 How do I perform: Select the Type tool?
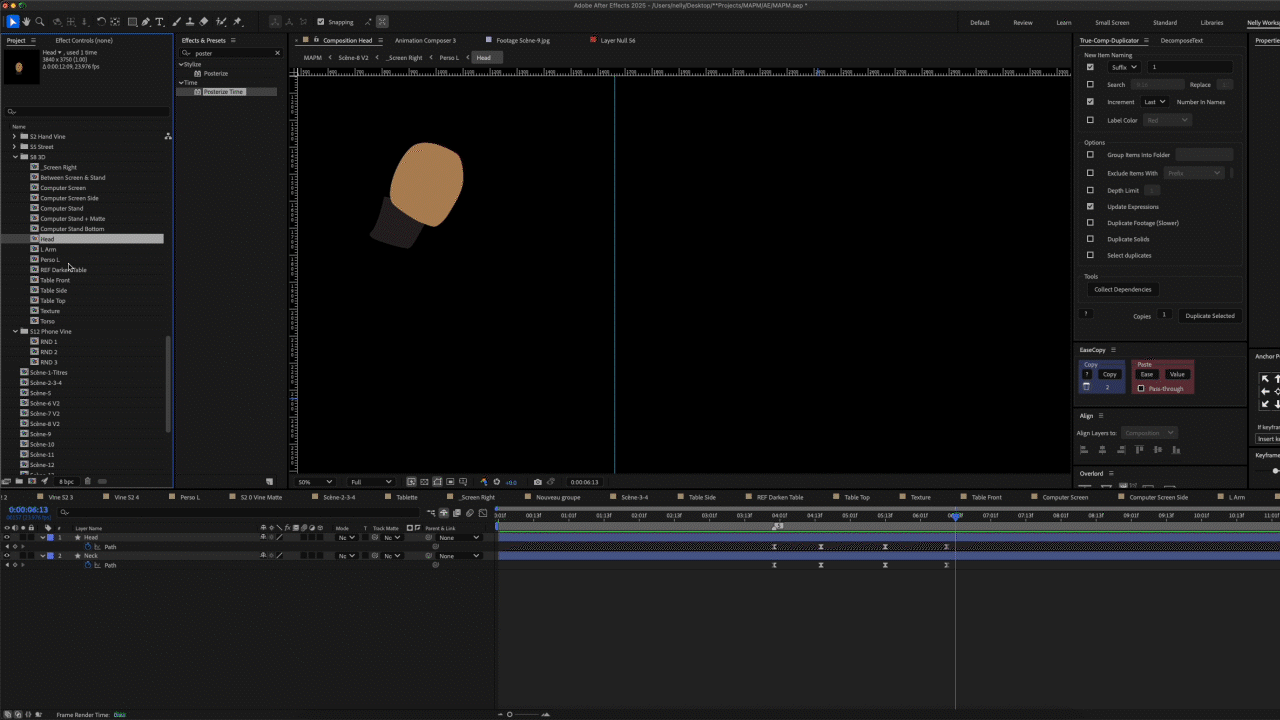(160, 22)
